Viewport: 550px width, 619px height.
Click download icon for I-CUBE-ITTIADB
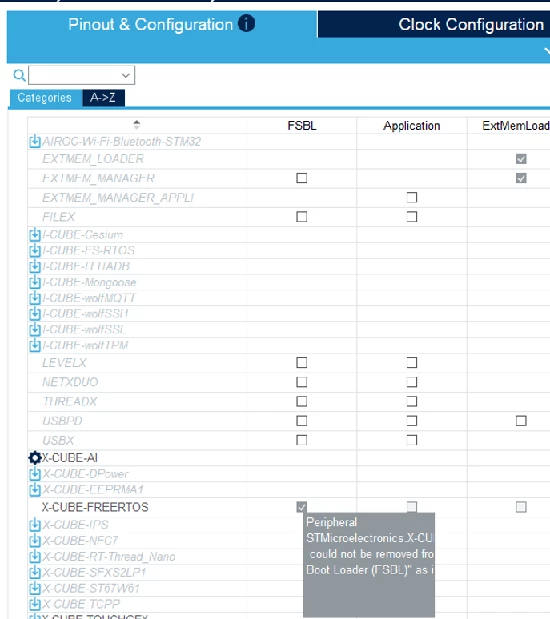[35, 266]
